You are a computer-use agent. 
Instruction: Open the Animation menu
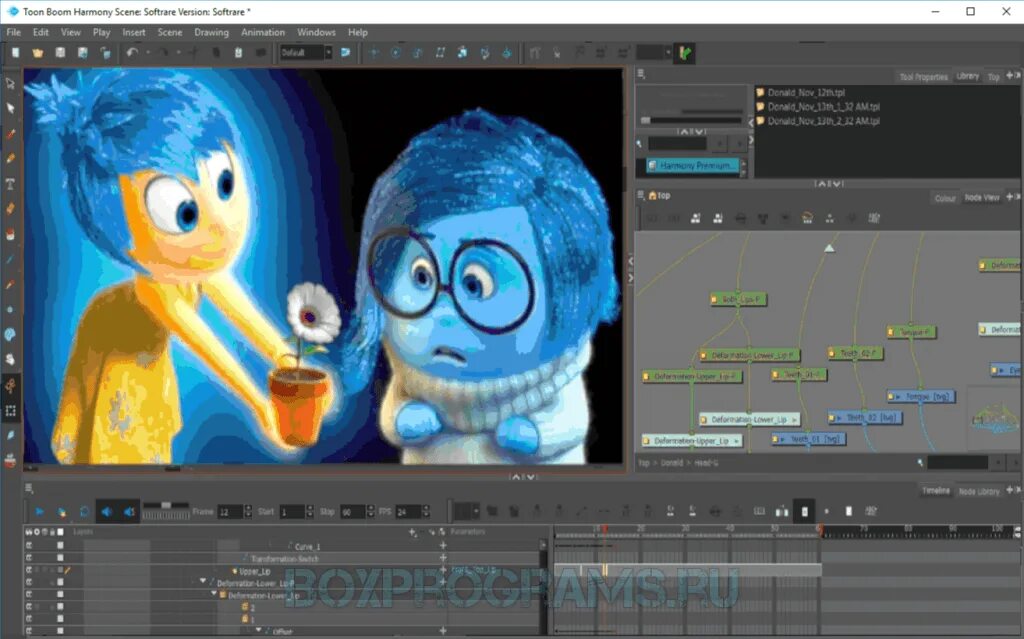(x=263, y=32)
